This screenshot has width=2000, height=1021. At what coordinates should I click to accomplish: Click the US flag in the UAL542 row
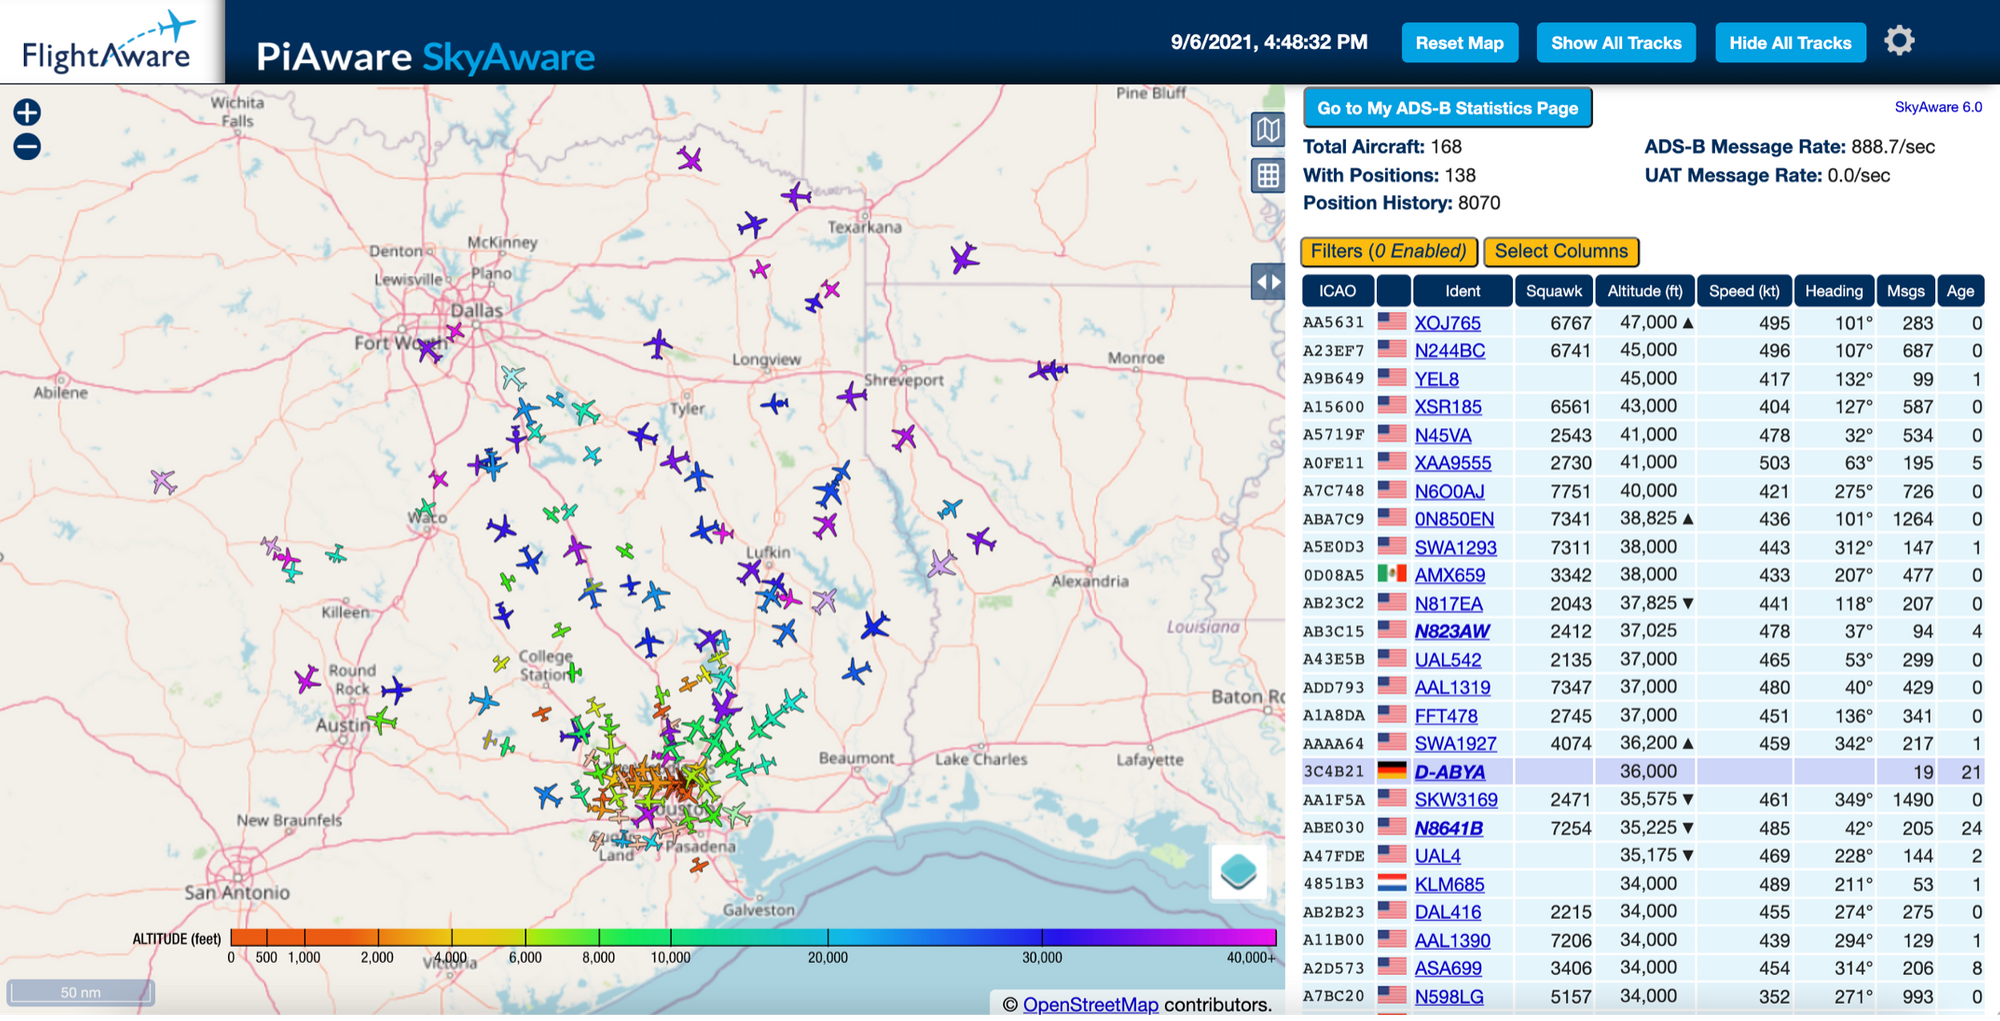point(1391,659)
